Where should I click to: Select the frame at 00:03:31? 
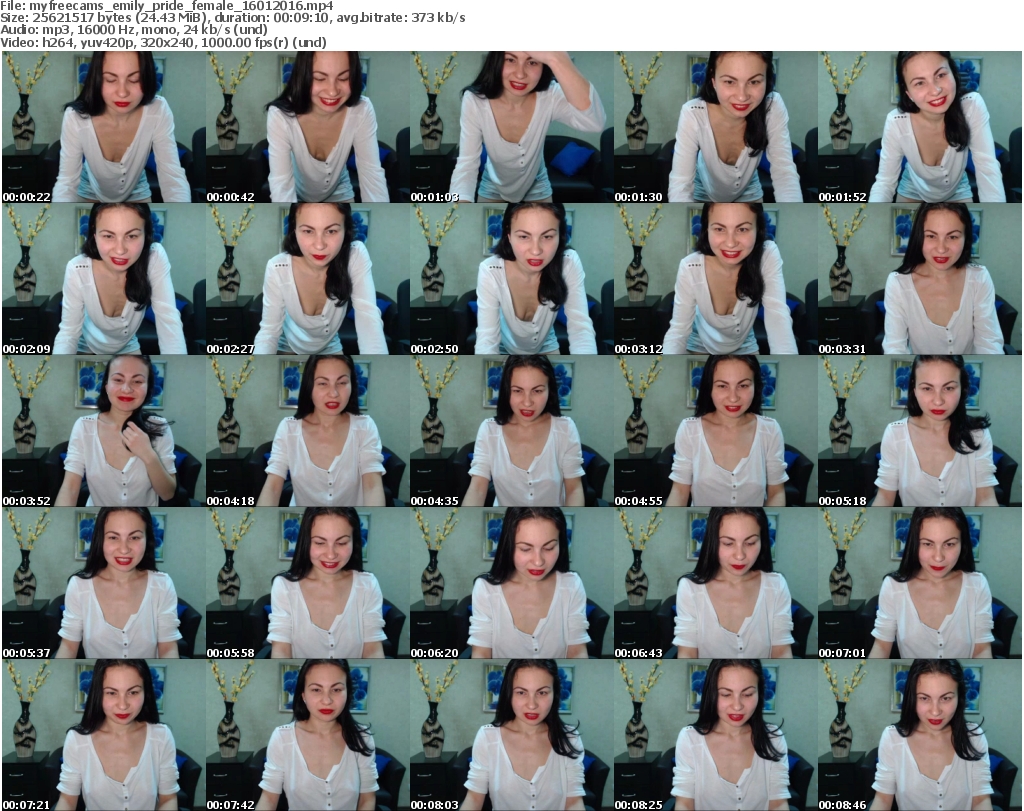[920, 279]
